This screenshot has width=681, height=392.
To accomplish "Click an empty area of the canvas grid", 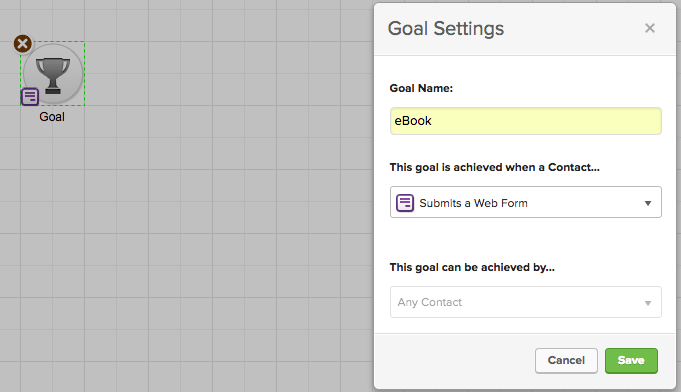I will tap(217, 217).
